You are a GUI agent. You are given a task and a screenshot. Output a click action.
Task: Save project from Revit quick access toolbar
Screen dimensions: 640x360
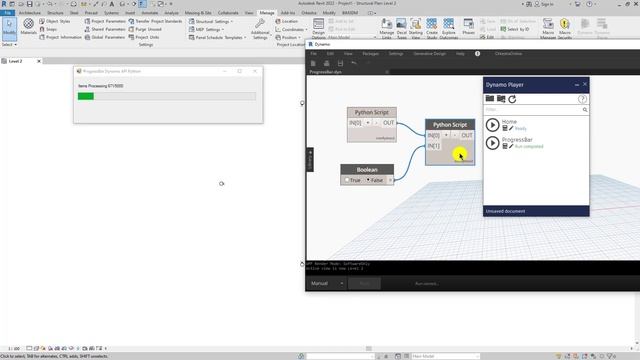pos(29,4)
